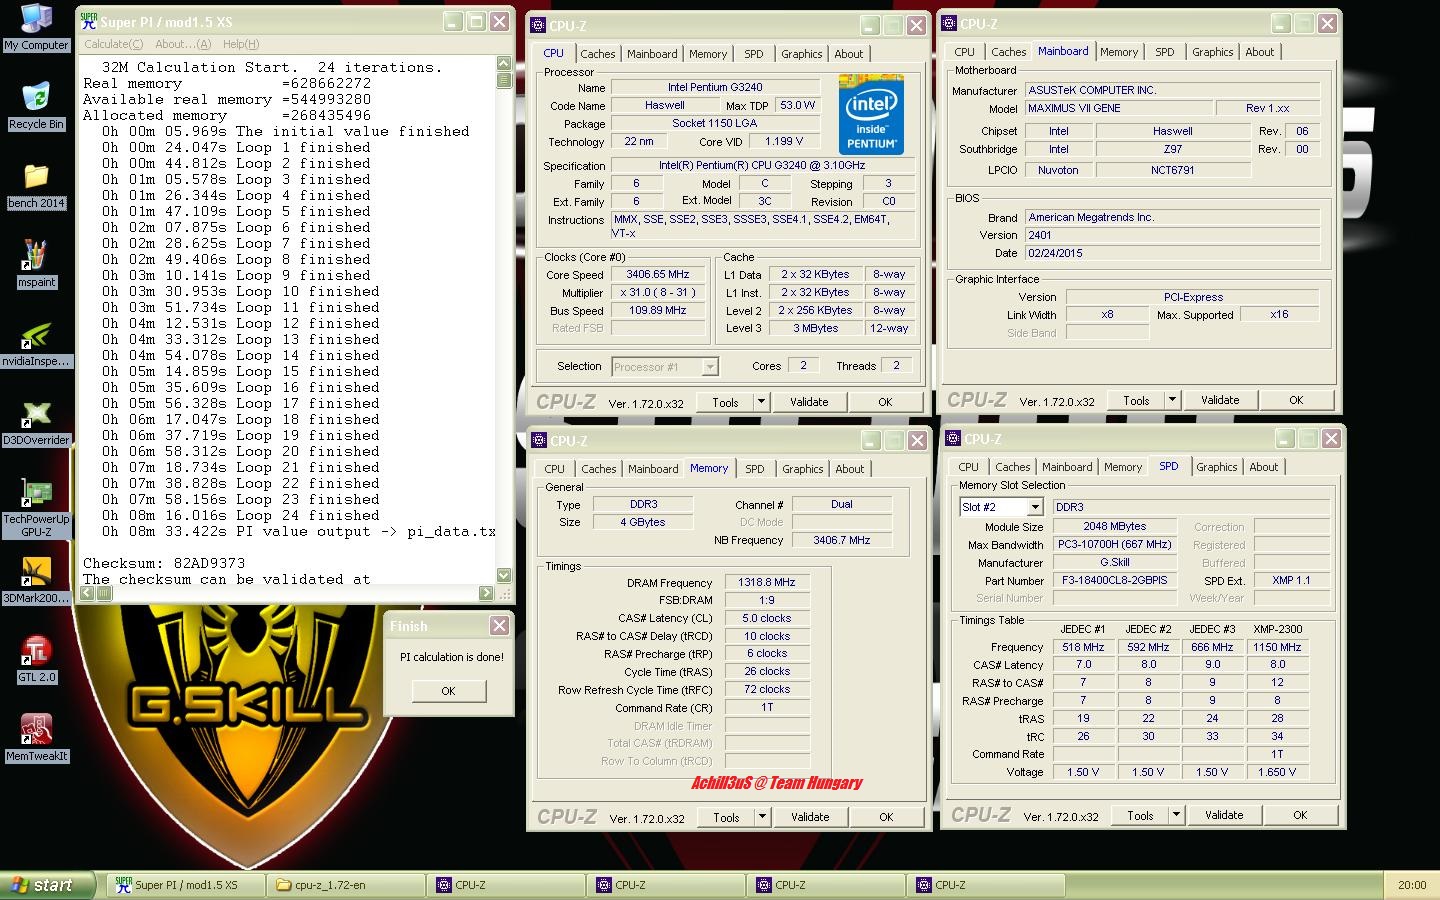Open Help menu in Super PI

pyautogui.click(x=241, y=44)
